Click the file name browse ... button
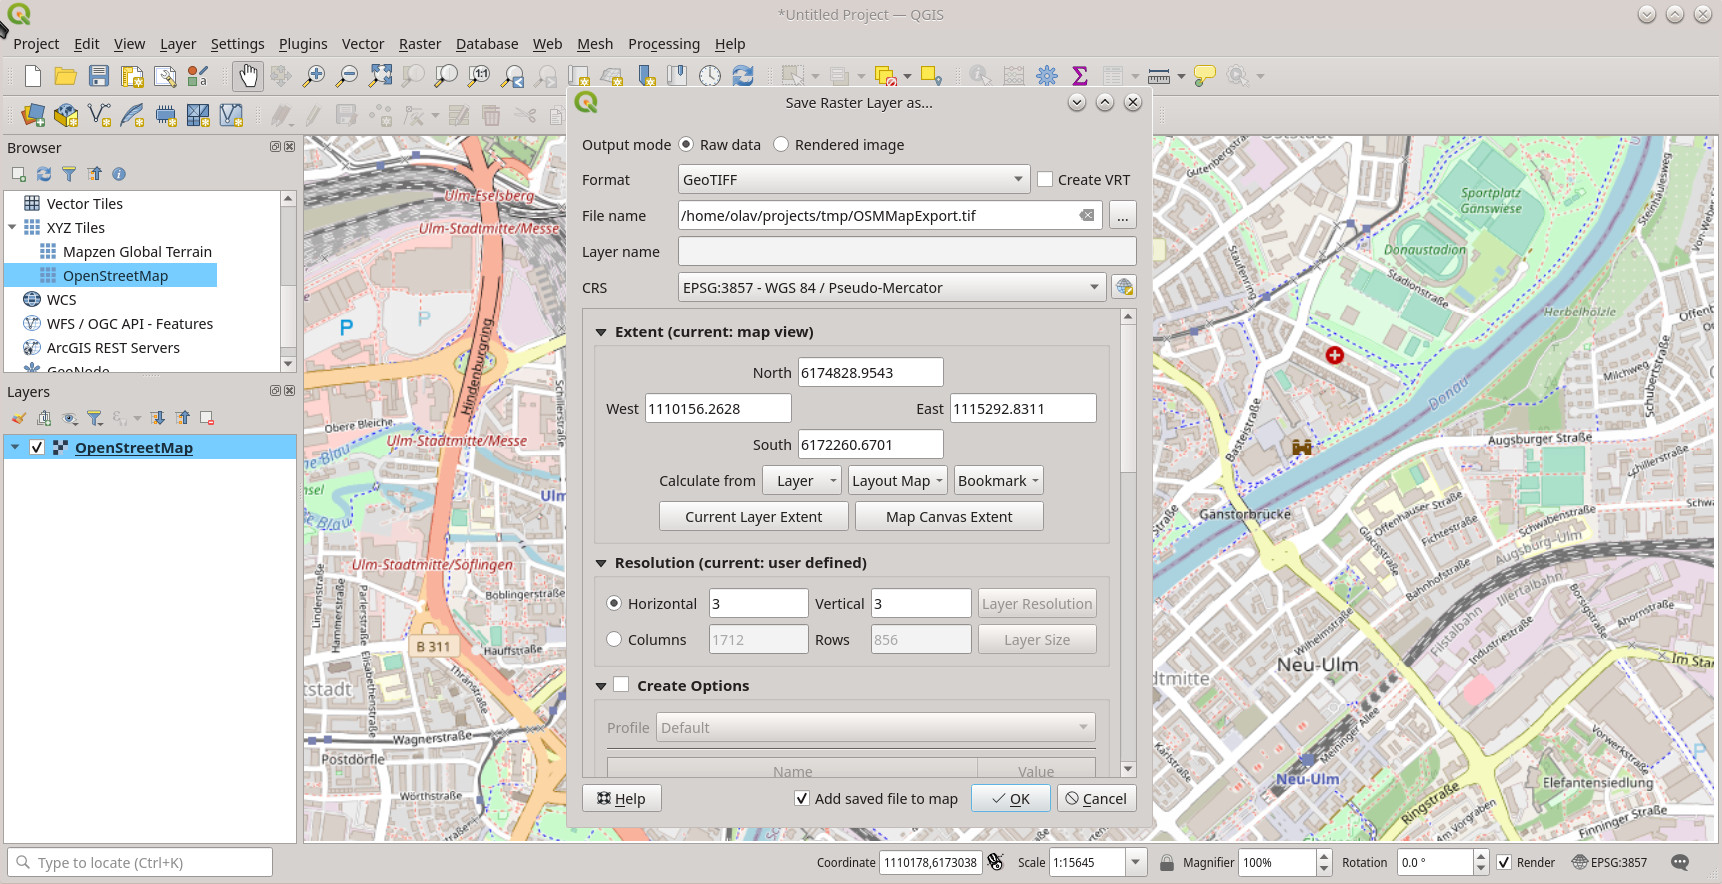The width and height of the screenshot is (1722, 884). click(1123, 216)
